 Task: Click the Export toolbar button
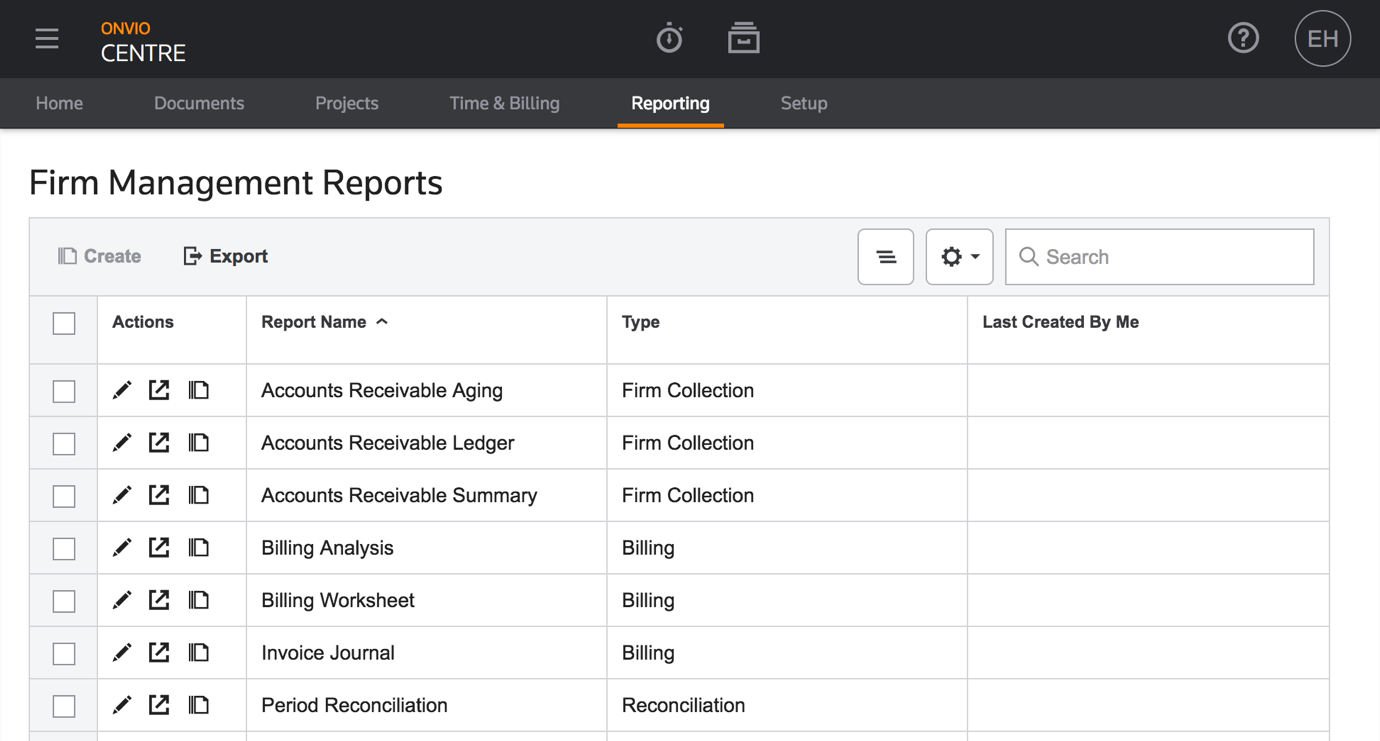[225, 256]
